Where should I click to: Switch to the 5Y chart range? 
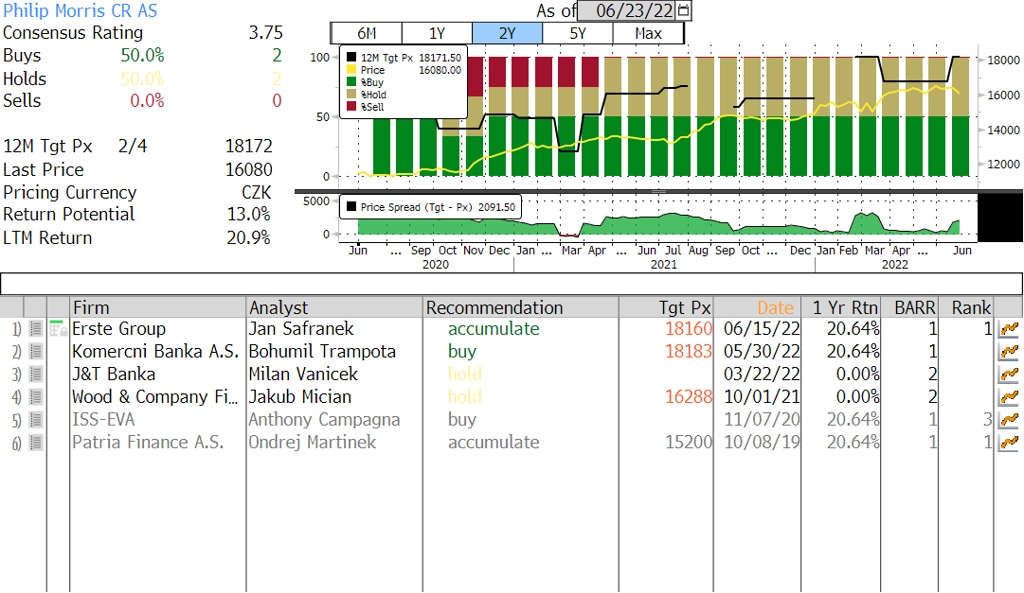[578, 33]
